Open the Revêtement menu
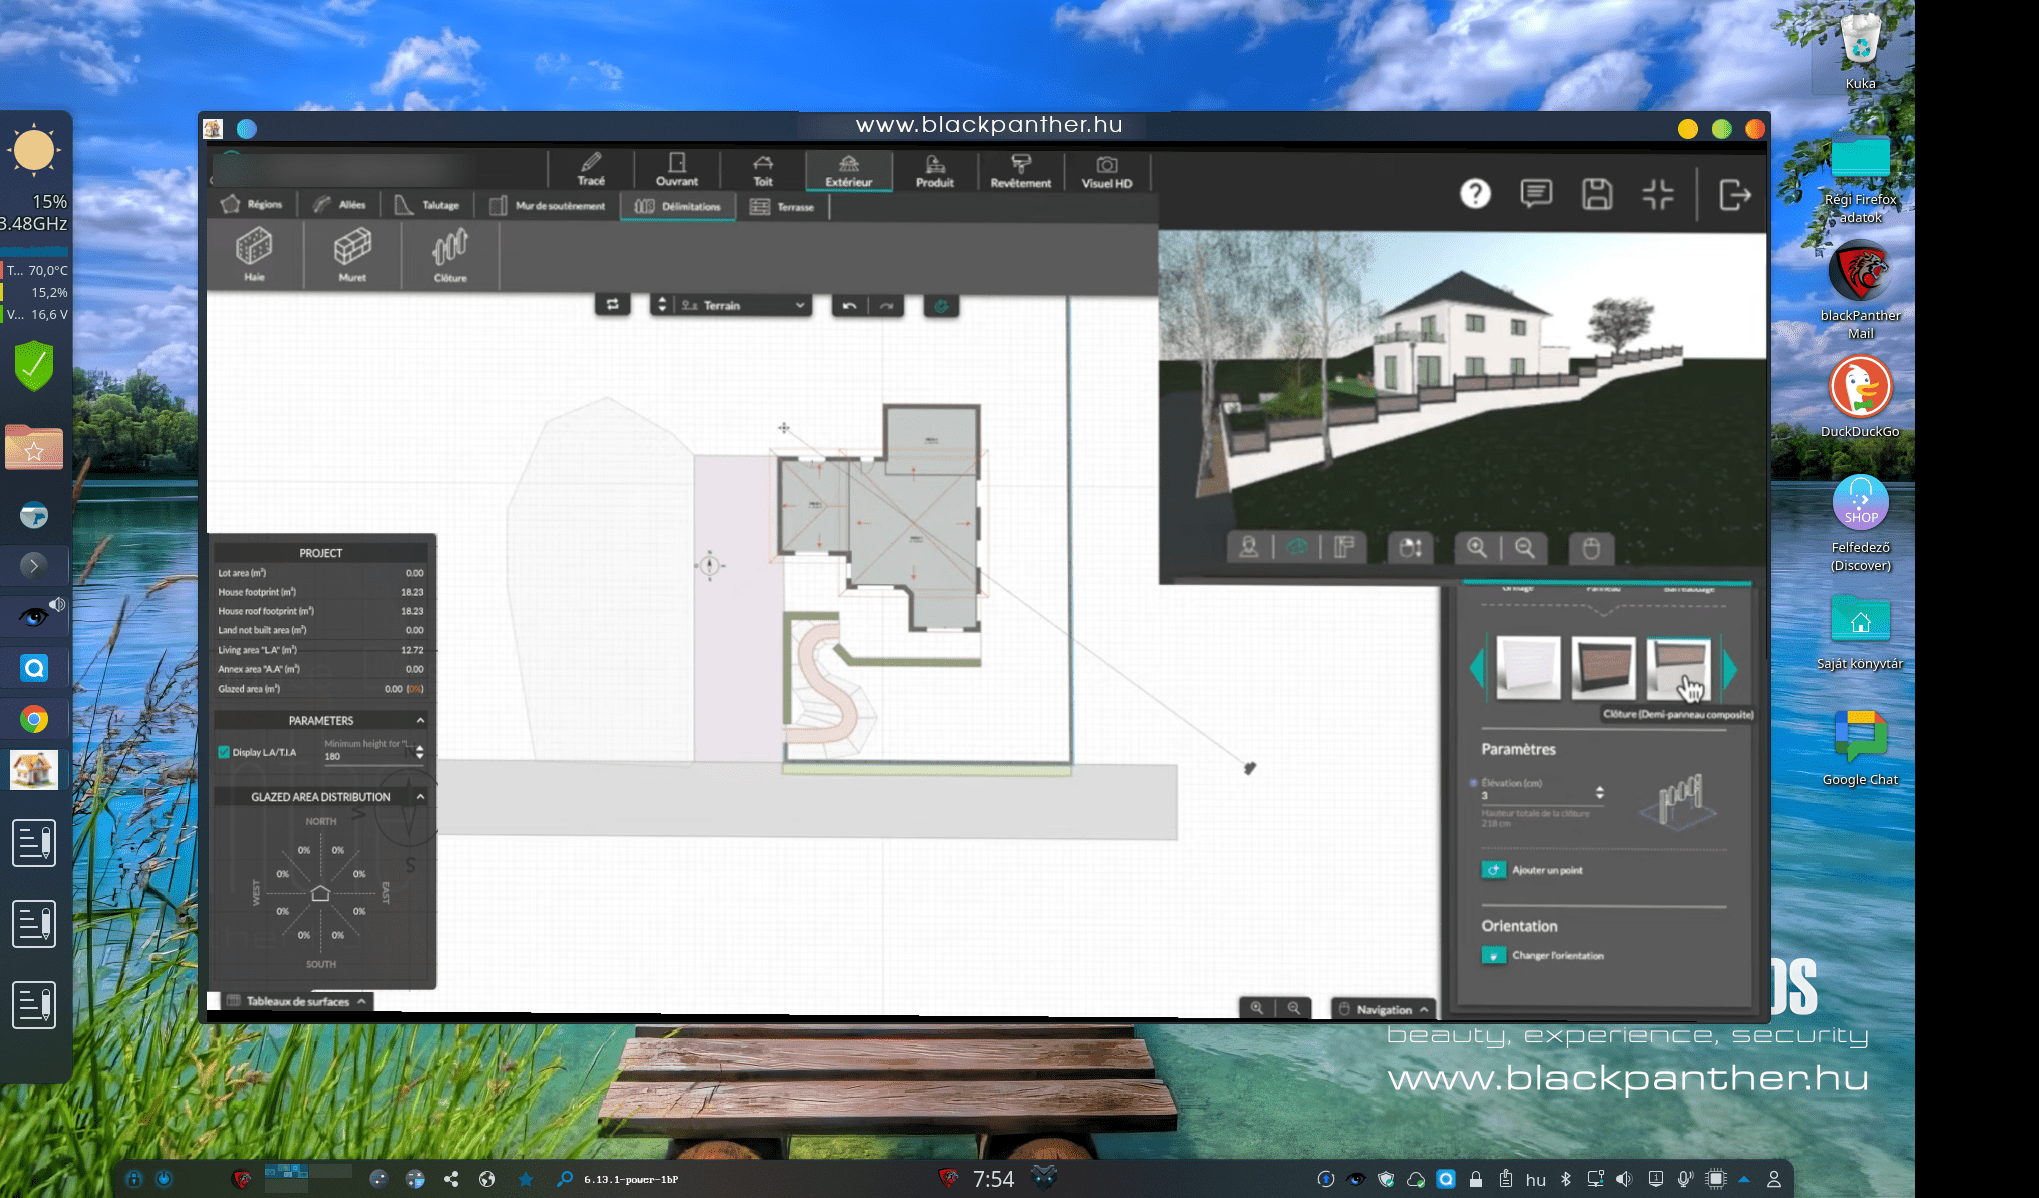The image size is (2039, 1198). [x=1020, y=171]
